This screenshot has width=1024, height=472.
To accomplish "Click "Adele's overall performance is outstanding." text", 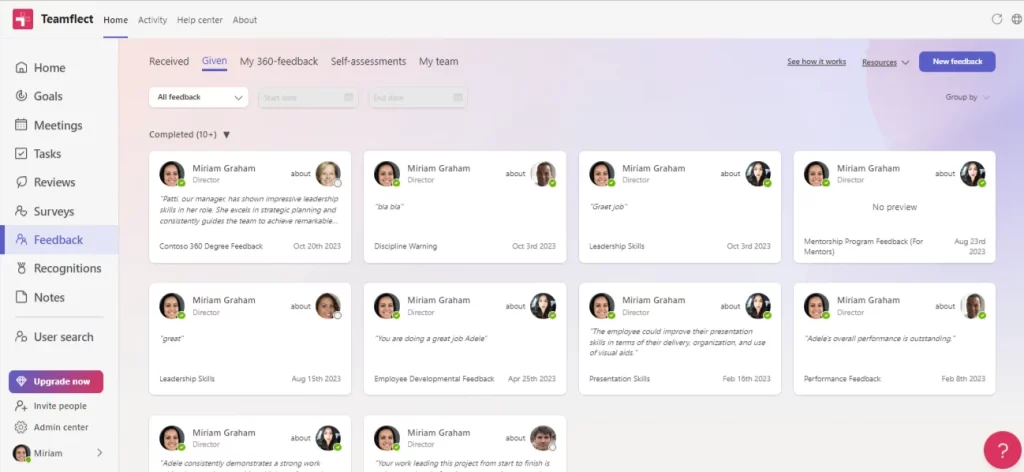I will click(880, 339).
